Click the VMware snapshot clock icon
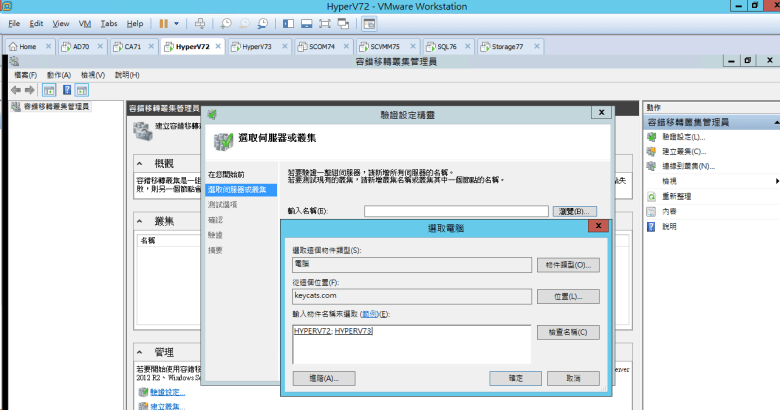 tap(227, 22)
